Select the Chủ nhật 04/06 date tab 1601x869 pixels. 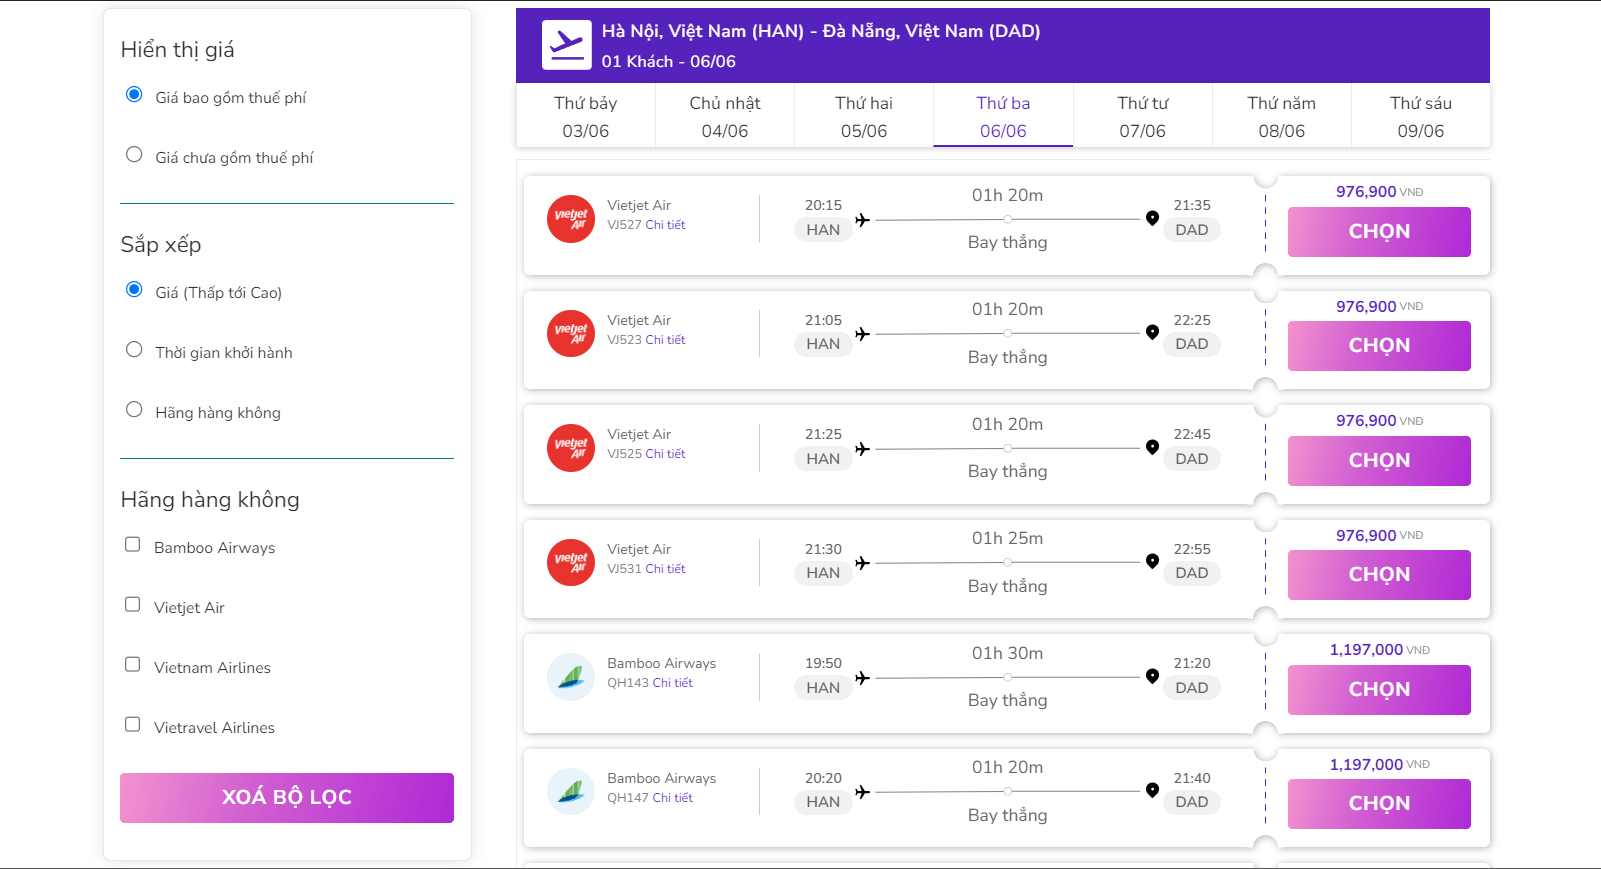click(724, 116)
